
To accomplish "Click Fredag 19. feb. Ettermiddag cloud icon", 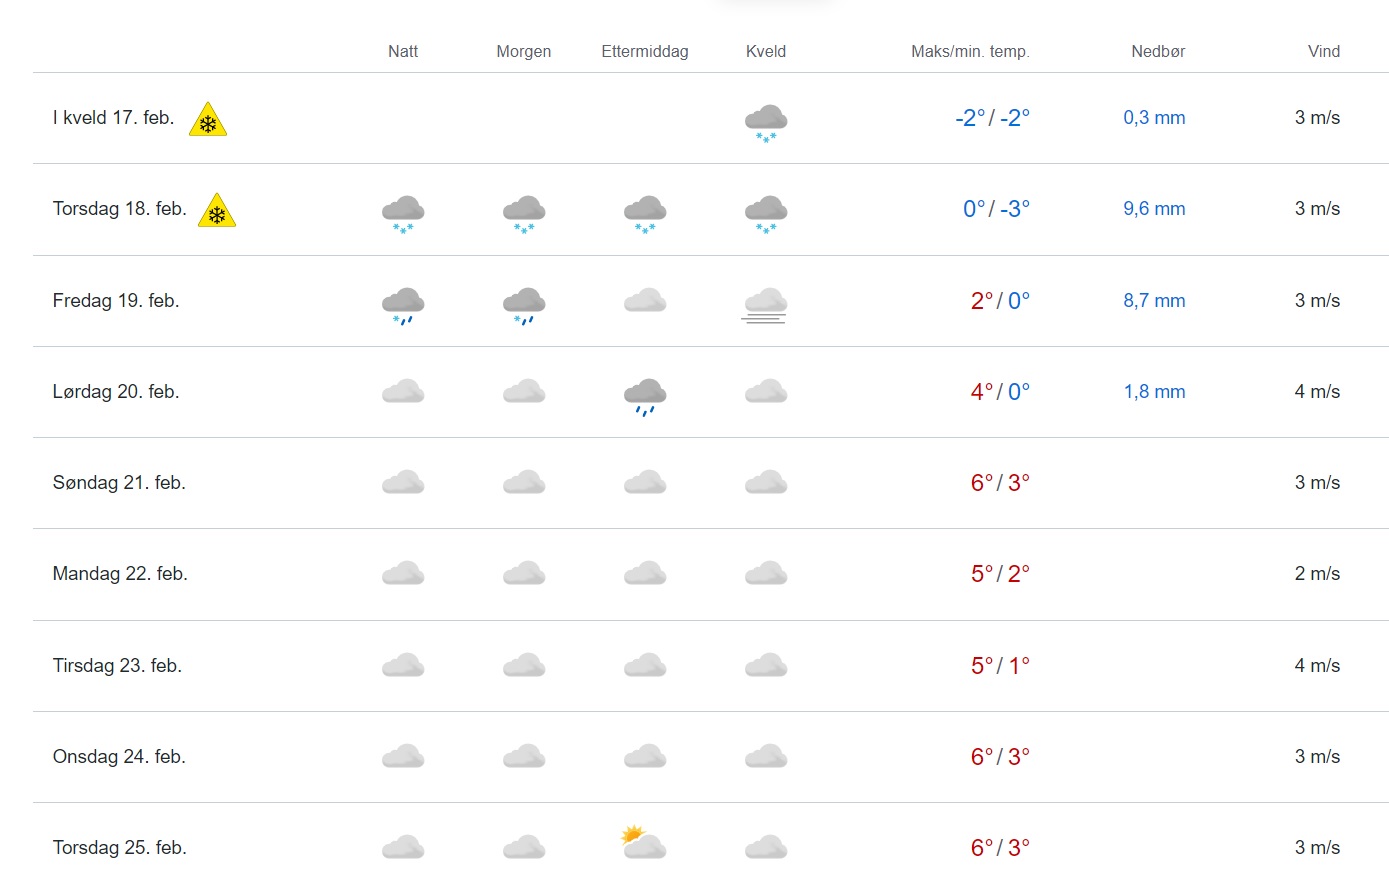I will (x=645, y=300).
